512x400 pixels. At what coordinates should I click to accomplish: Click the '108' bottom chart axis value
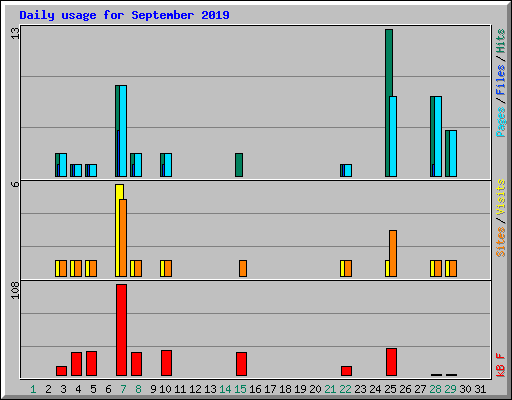pos(15,290)
